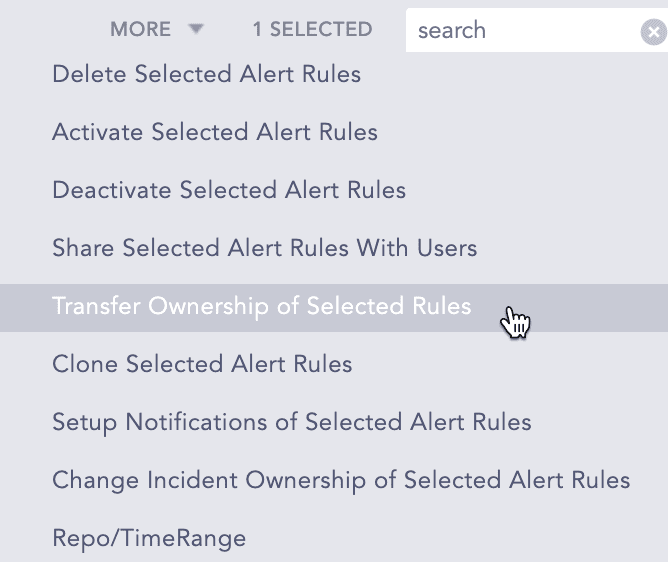The height and width of the screenshot is (562, 668).
Task: Choose Delete Selected Alert Rules
Action: tap(206, 74)
